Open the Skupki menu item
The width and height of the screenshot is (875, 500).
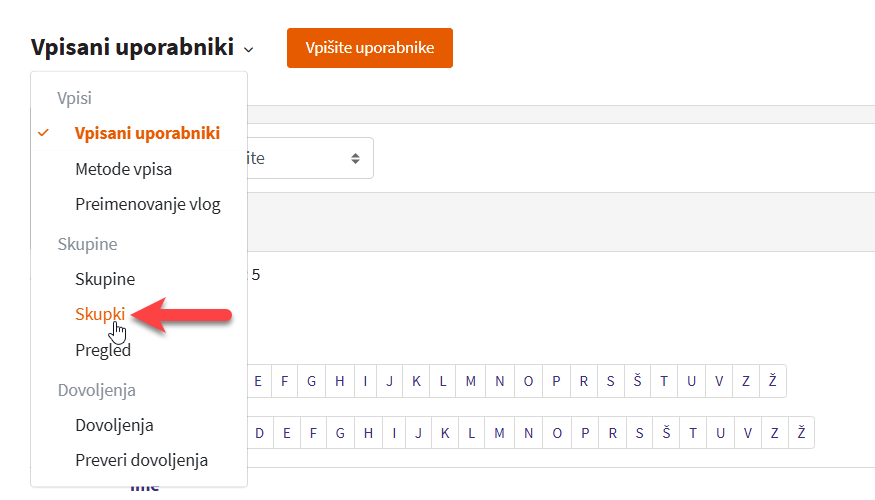100,314
